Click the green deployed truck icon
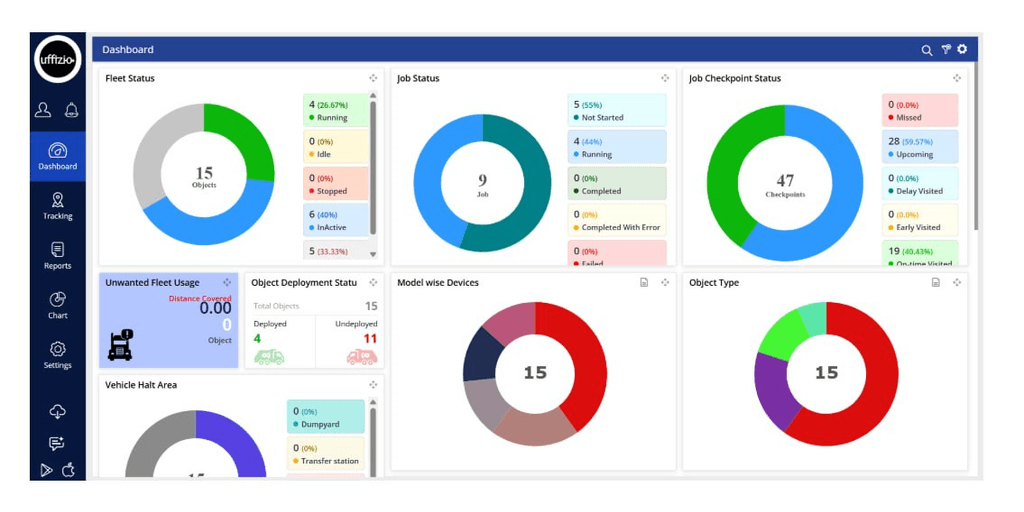Viewport: 1024px width, 512px height. [269, 357]
